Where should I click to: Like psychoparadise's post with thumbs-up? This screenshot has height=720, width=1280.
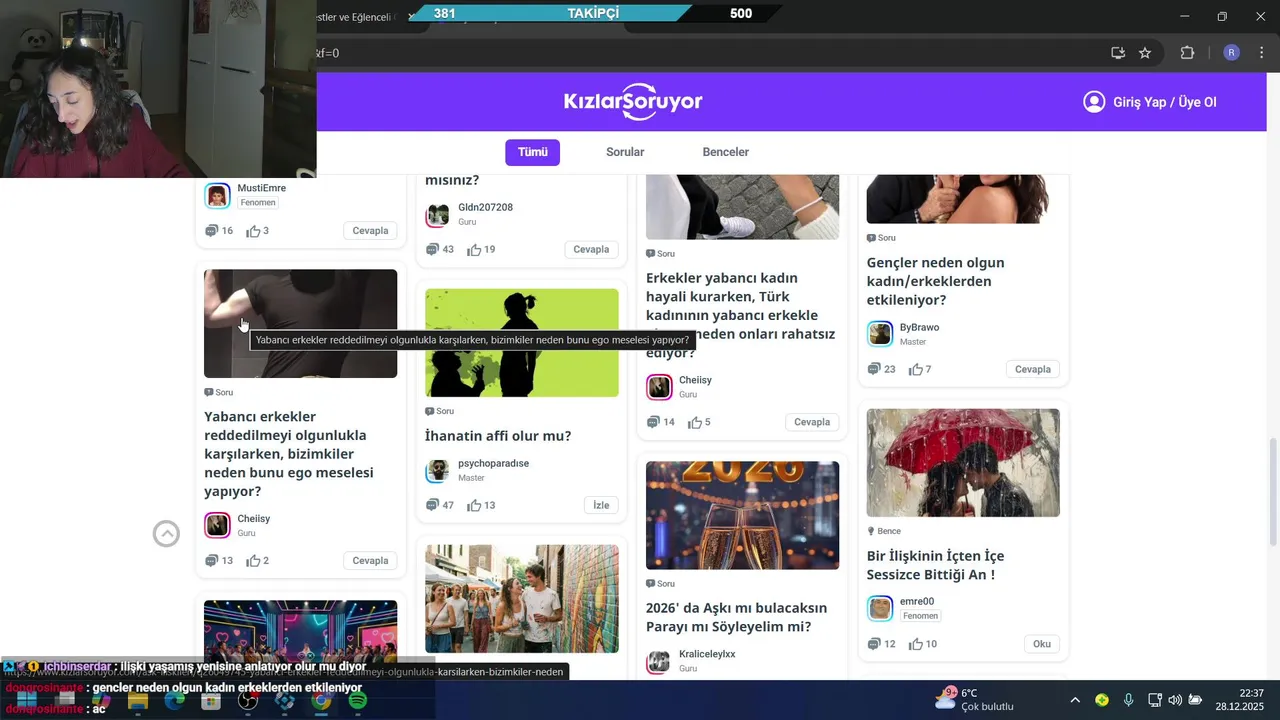474,506
